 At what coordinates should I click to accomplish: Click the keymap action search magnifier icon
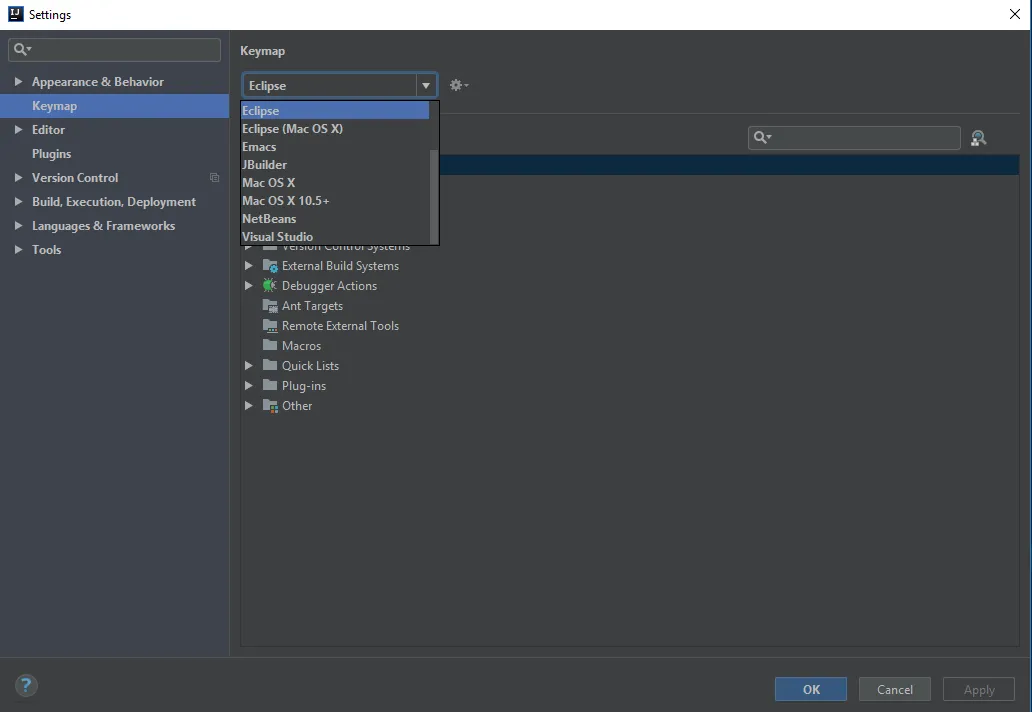coord(762,138)
